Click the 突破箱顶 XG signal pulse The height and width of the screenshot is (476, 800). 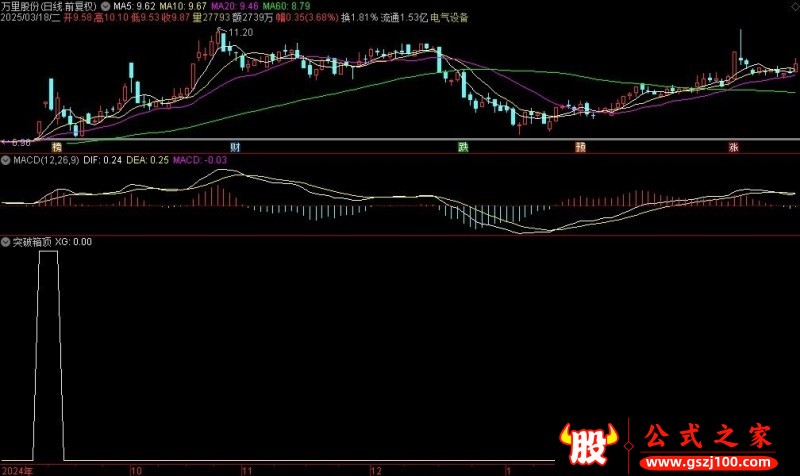[x=48, y=356]
